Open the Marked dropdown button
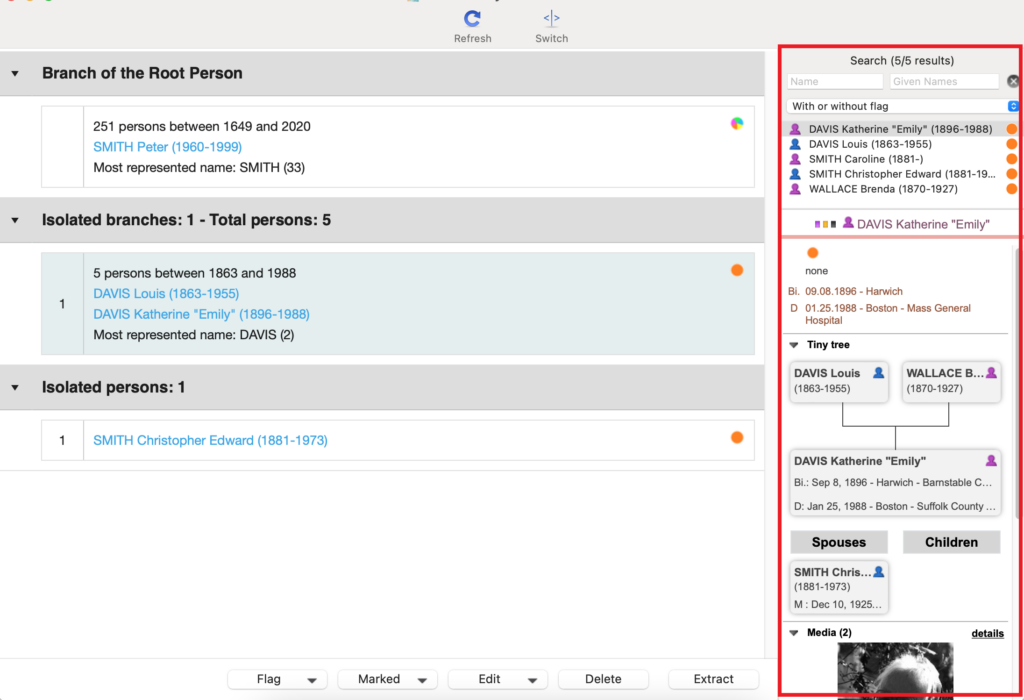The image size is (1024, 700). [387, 679]
